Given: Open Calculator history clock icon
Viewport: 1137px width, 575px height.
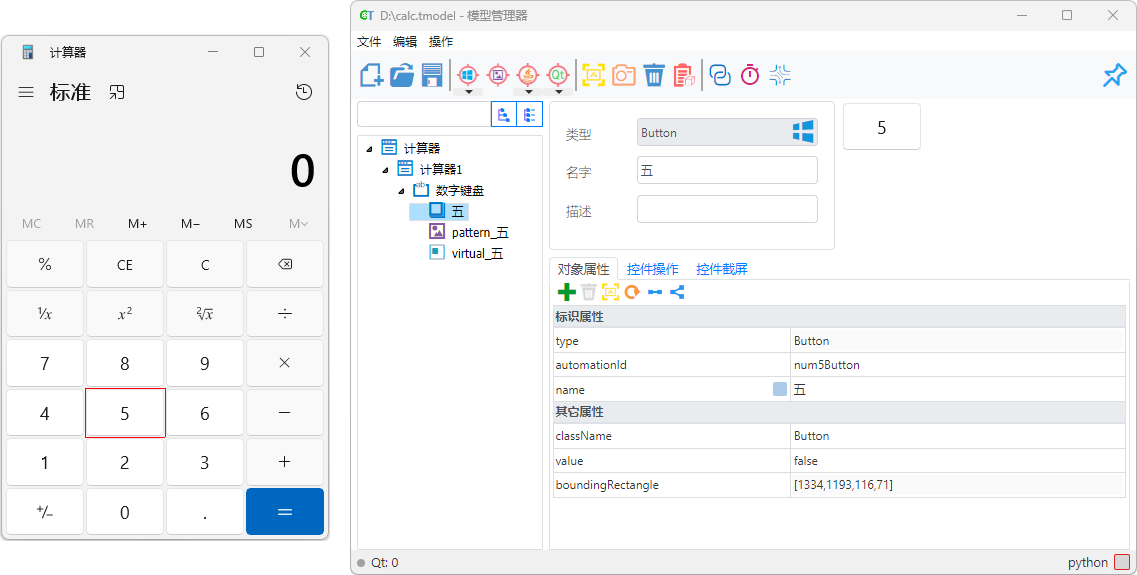Looking at the screenshot, I should pos(304,92).
